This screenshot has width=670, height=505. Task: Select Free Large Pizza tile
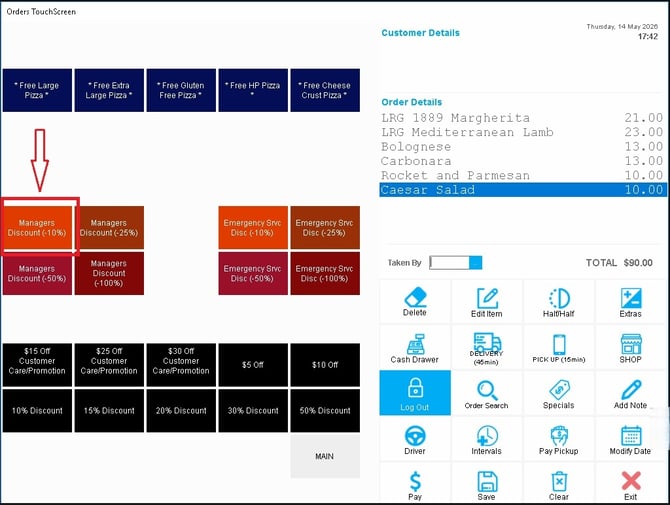38,90
